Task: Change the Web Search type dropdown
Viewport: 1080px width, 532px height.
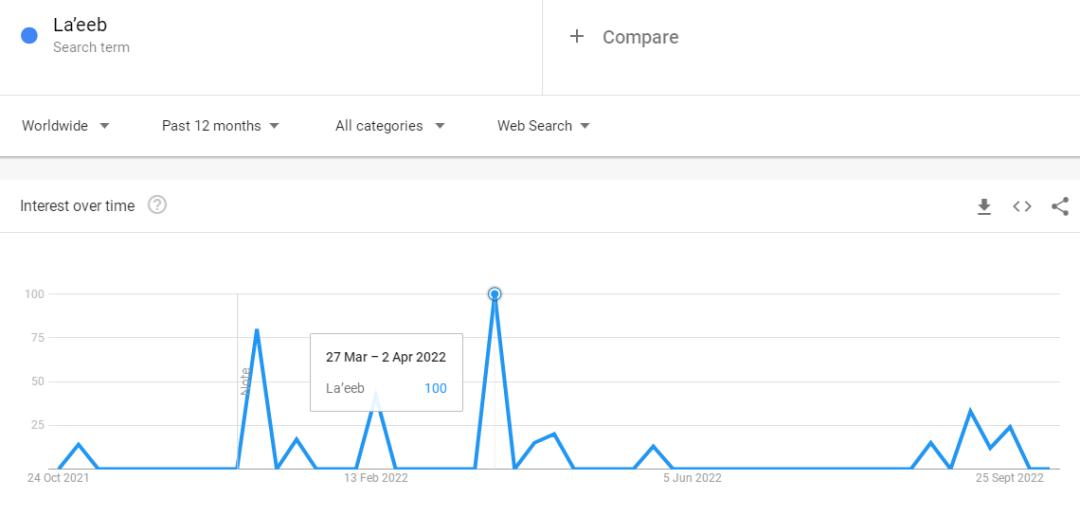Action: pos(543,126)
